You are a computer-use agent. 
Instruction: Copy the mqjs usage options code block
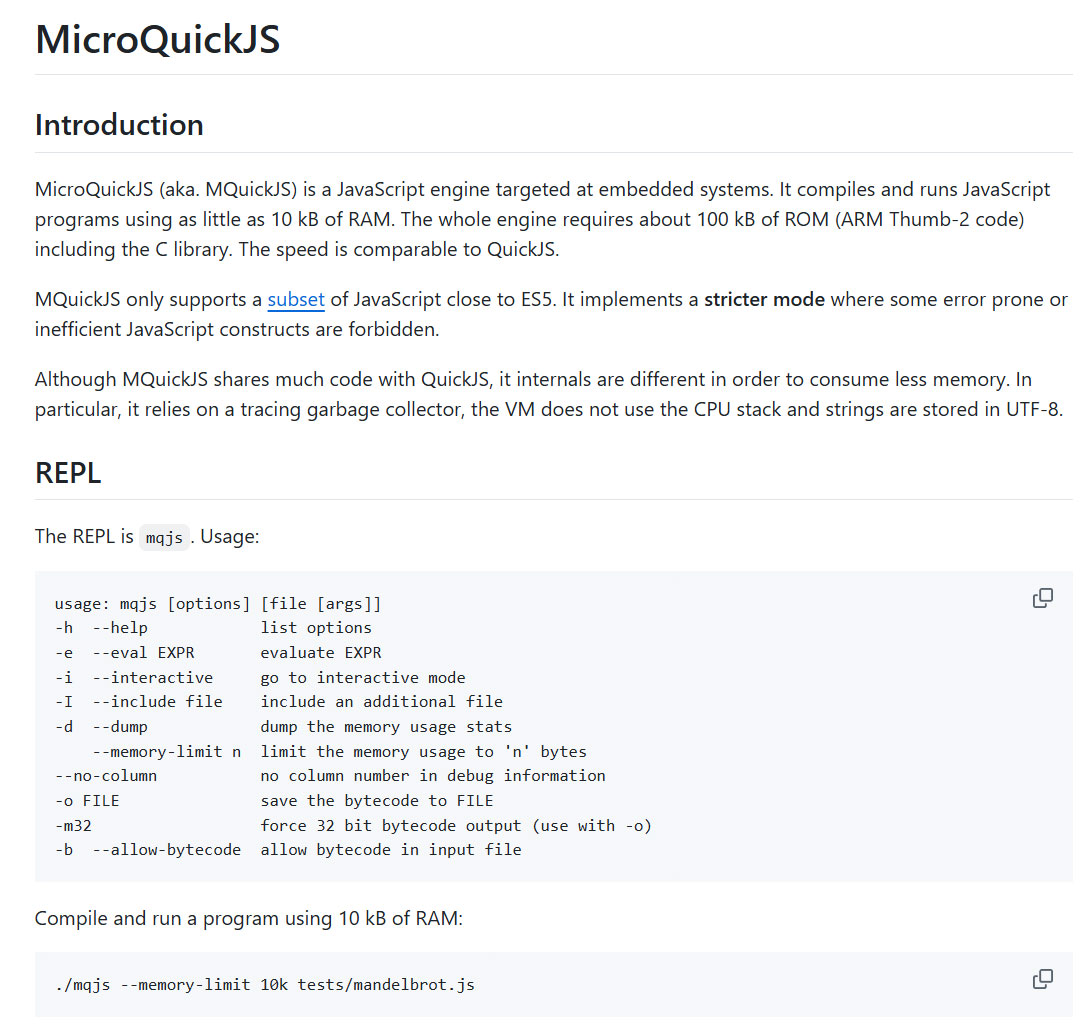[1042, 598]
